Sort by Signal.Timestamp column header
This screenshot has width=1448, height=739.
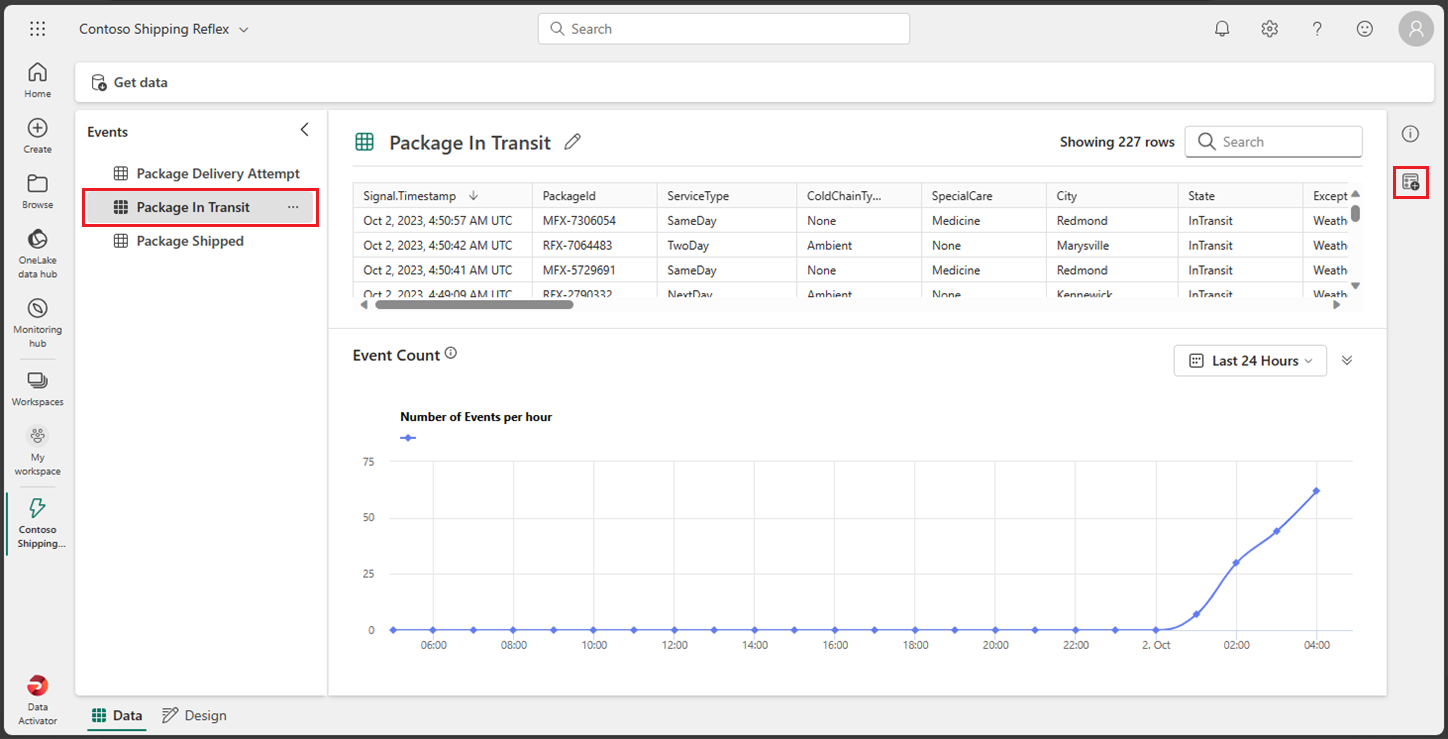click(x=442, y=196)
